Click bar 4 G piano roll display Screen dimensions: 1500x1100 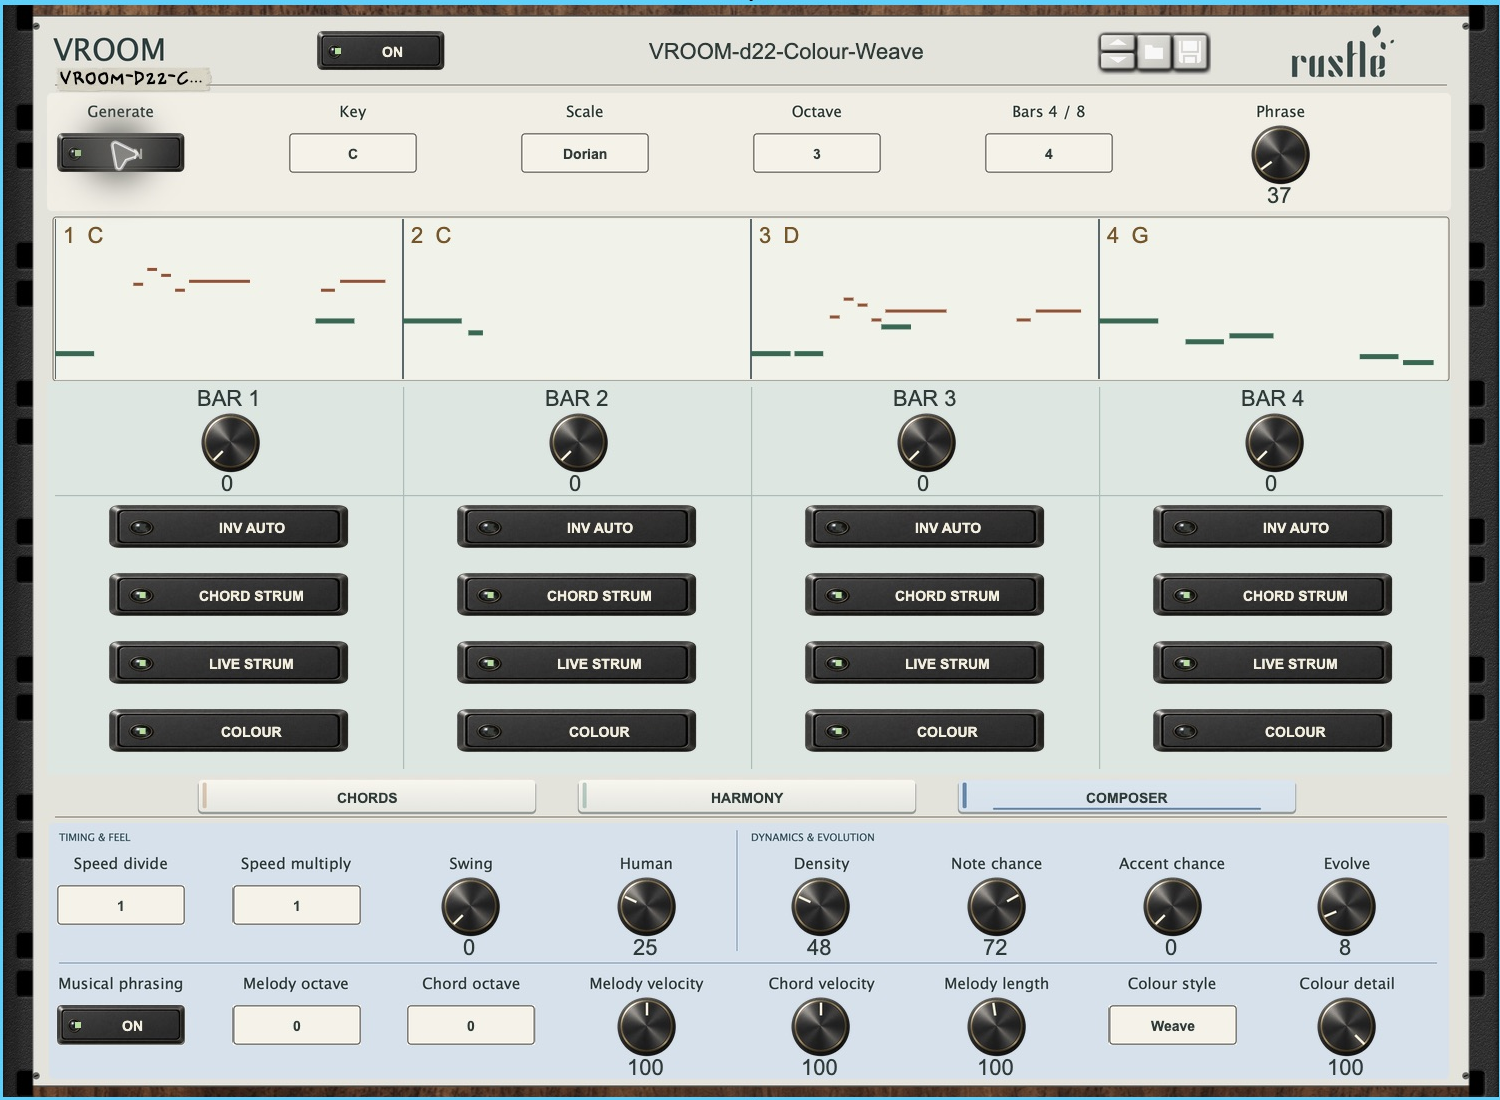click(1274, 299)
